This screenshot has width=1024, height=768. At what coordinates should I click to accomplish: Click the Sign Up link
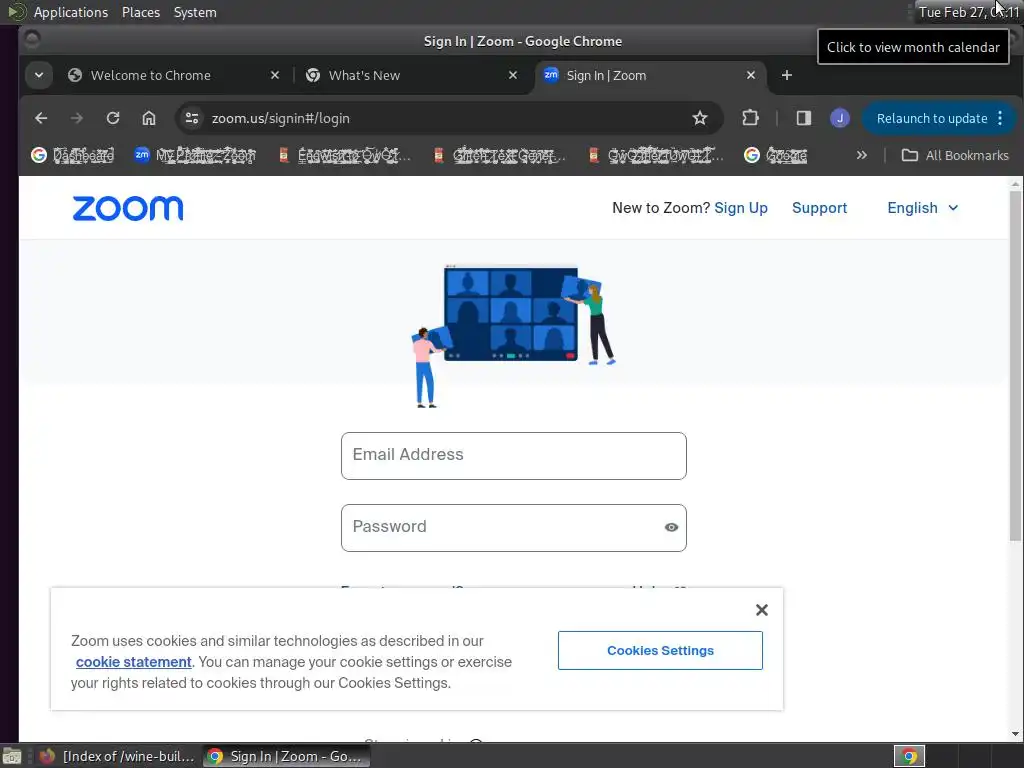(741, 208)
